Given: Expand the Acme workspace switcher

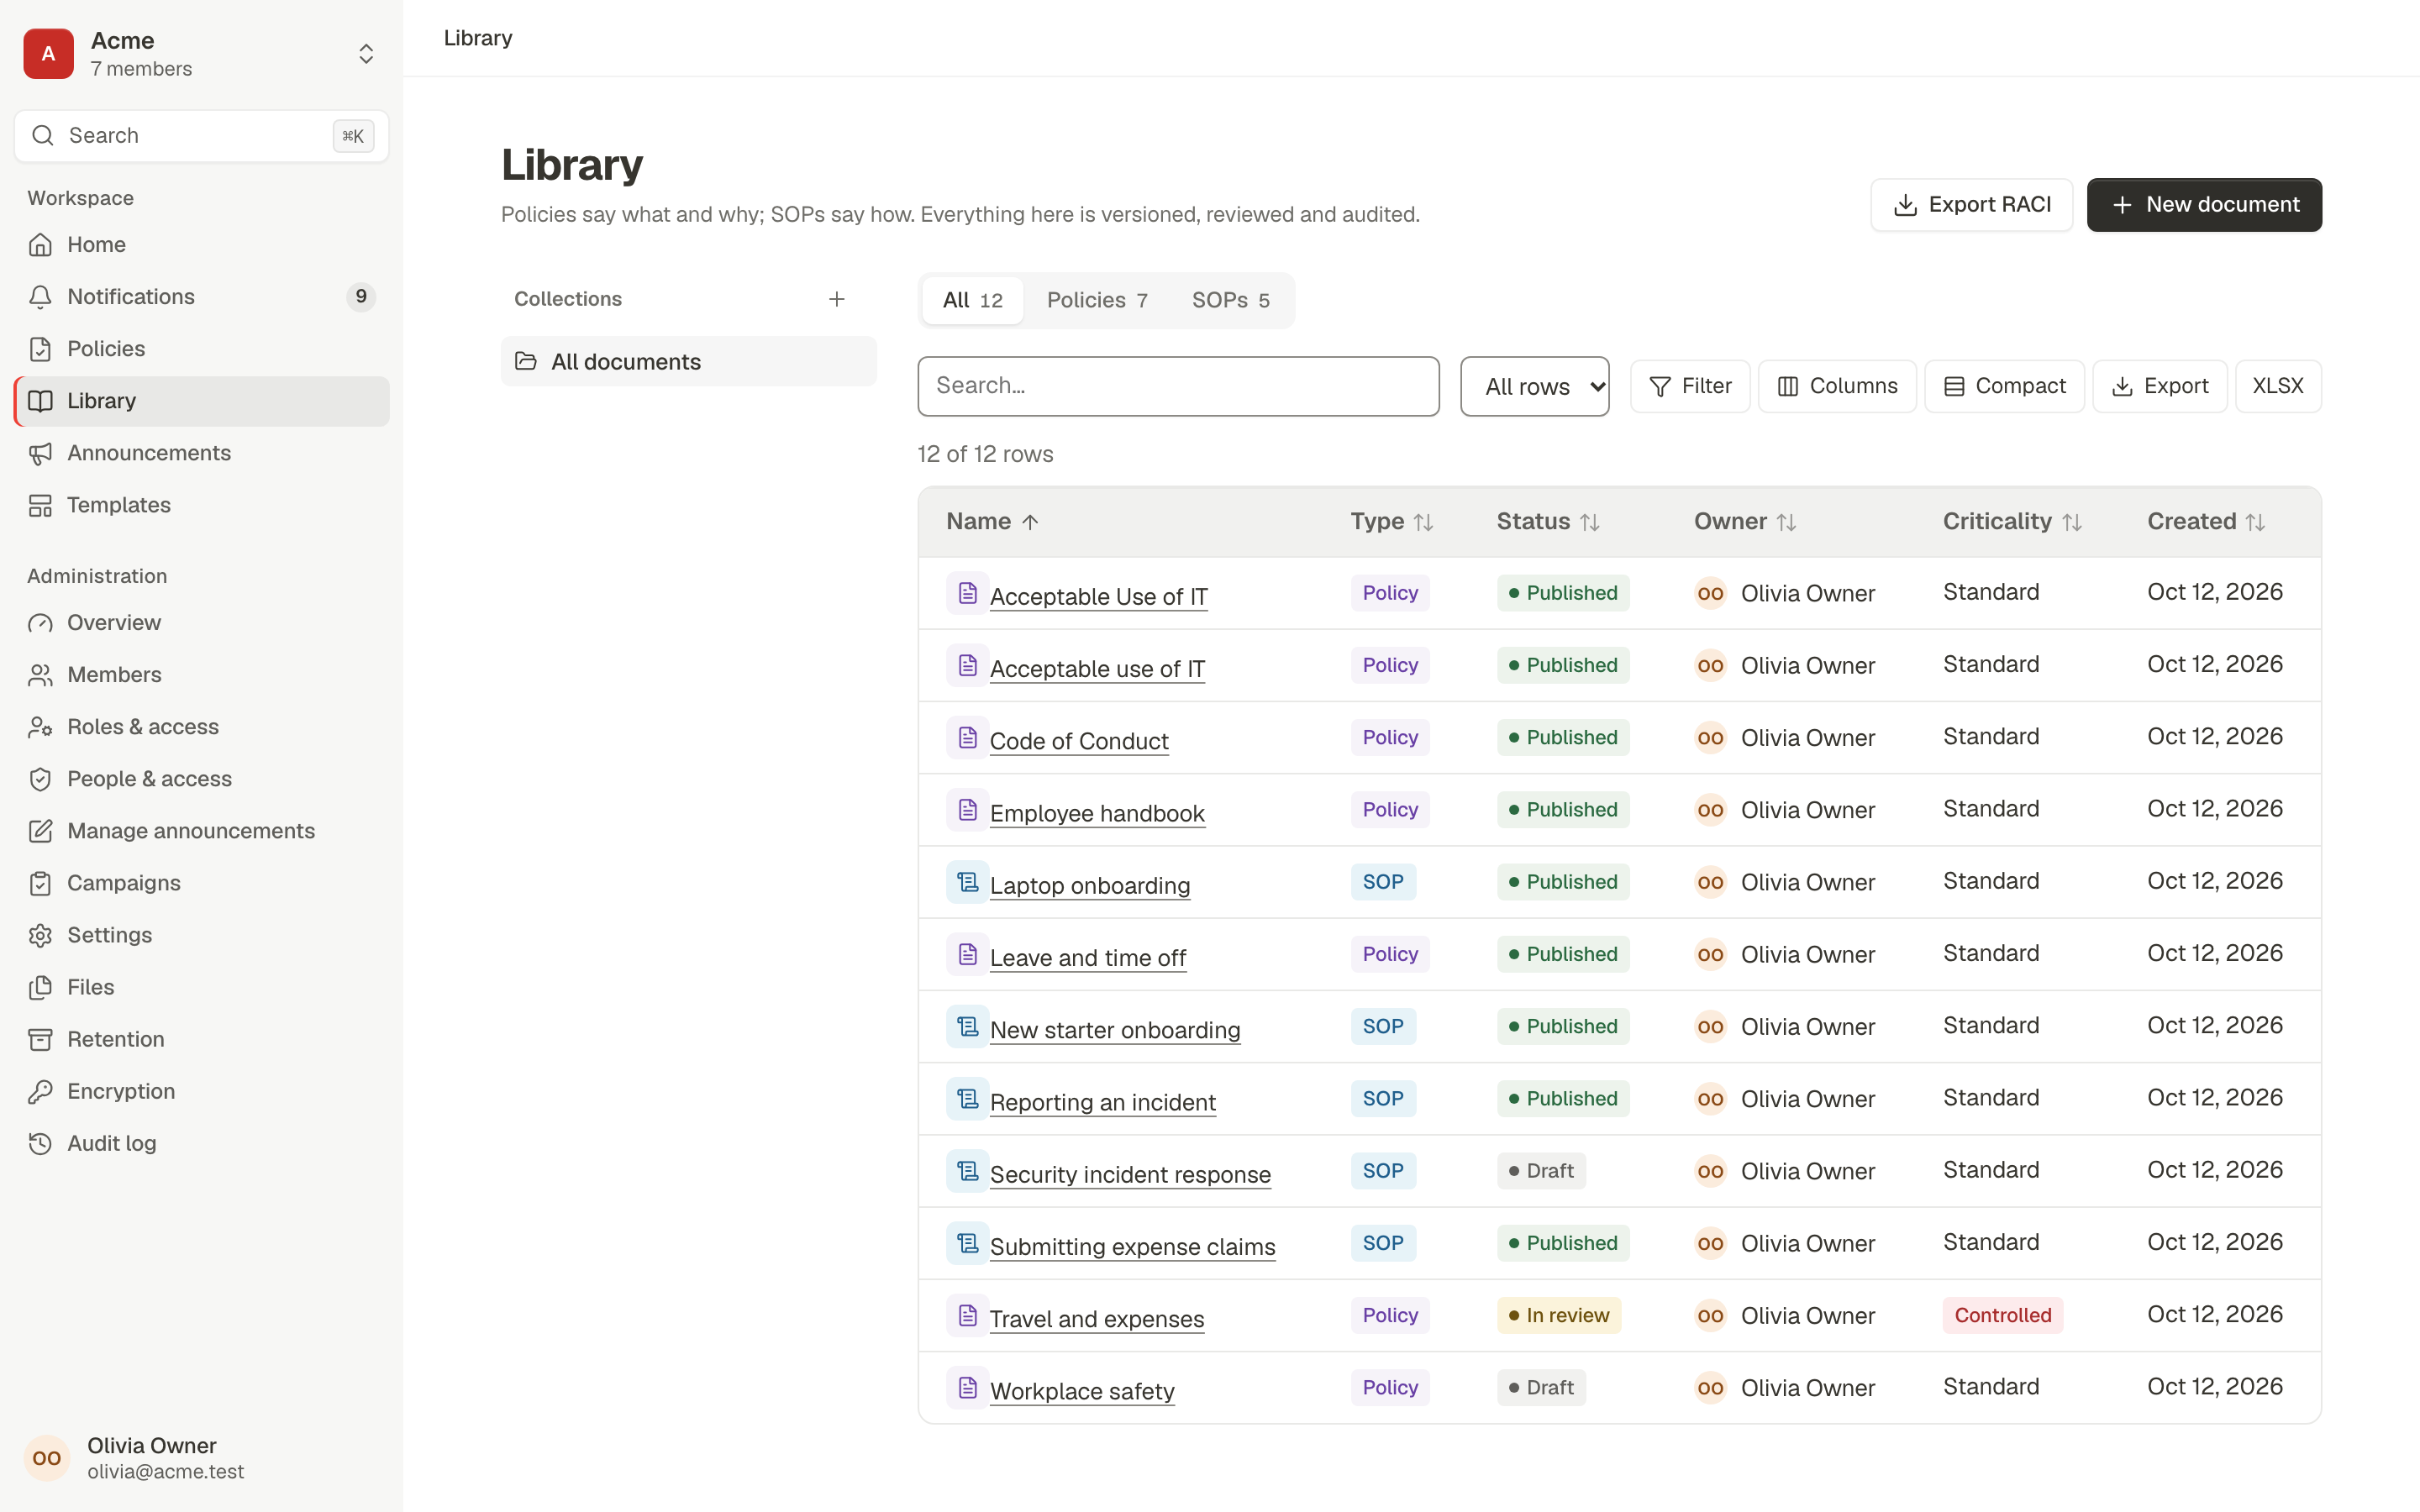Looking at the screenshot, I should click(x=201, y=54).
